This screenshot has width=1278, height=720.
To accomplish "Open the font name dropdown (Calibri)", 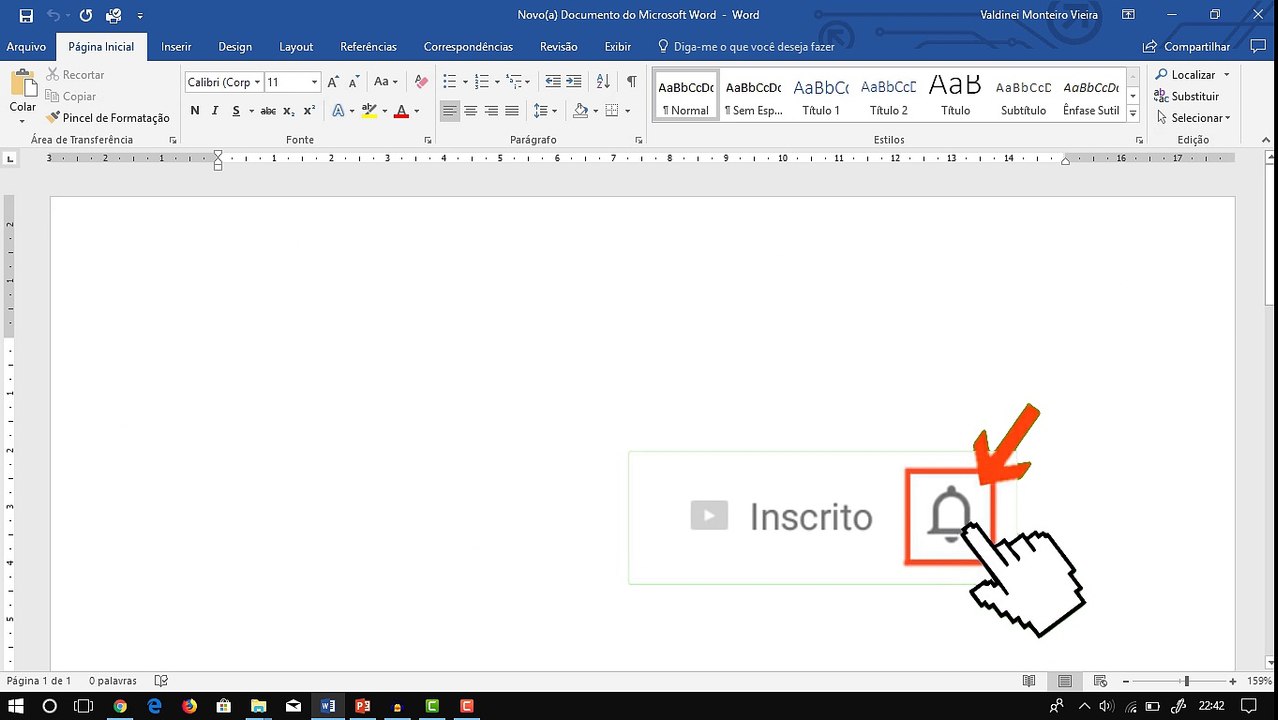I will (x=257, y=82).
